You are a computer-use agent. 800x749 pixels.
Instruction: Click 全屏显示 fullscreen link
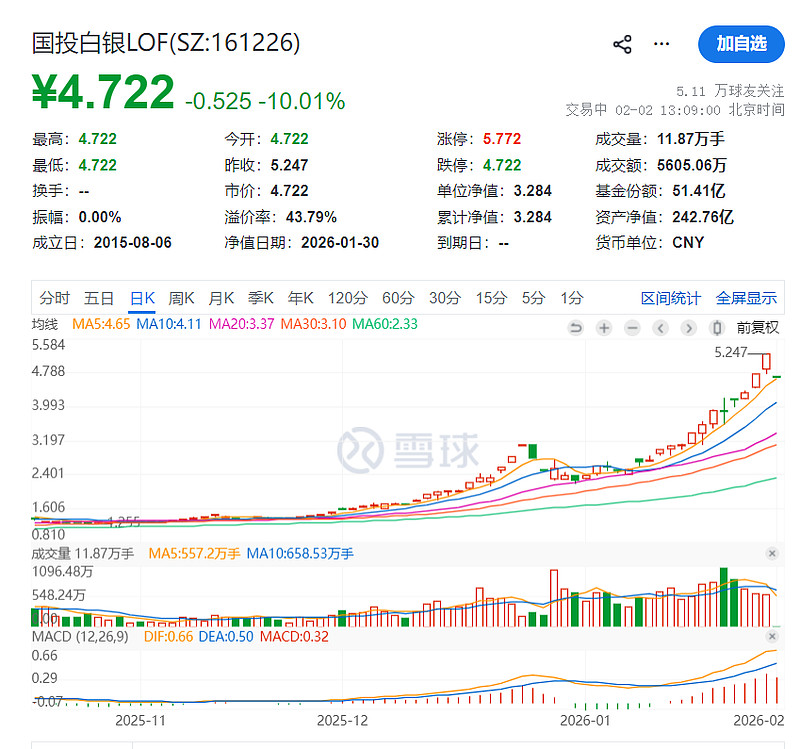[746, 298]
